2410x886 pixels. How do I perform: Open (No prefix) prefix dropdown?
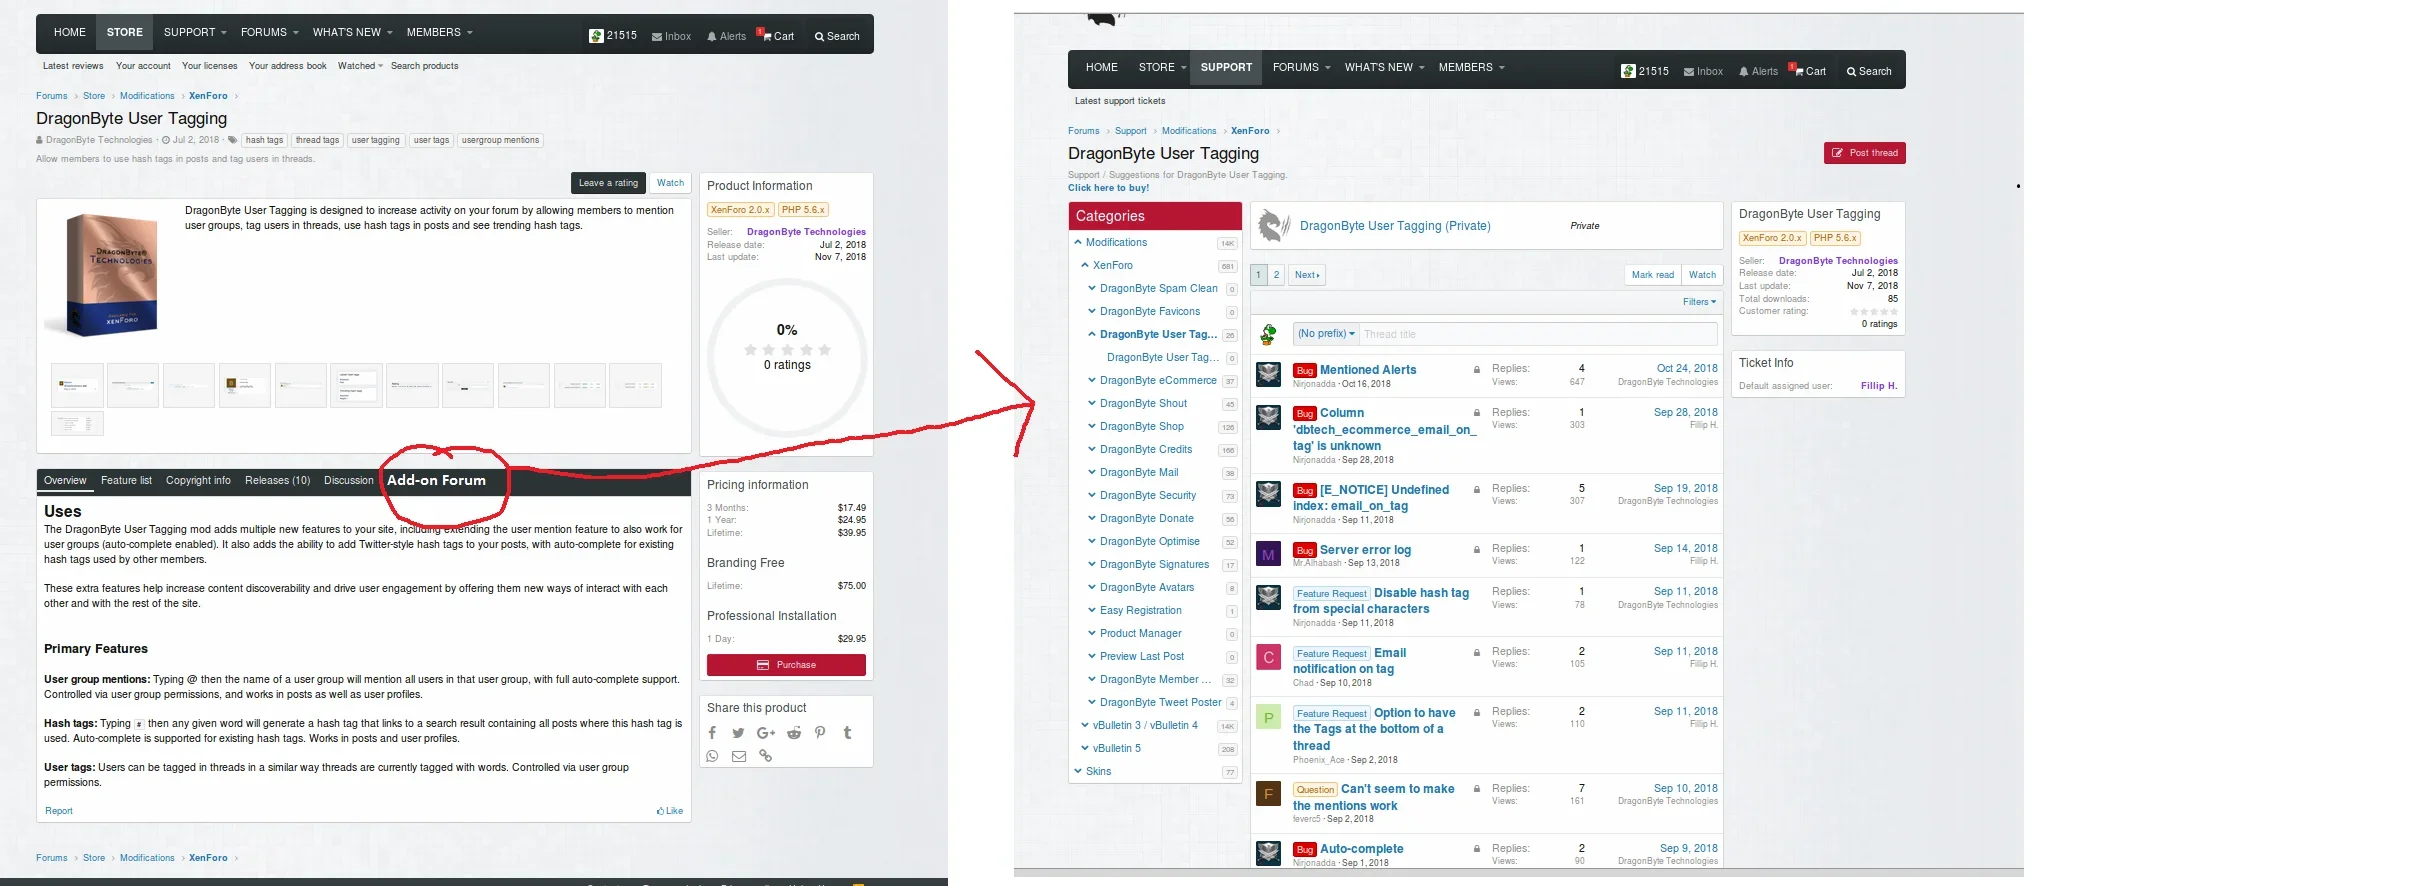(x=1326, y=334)
